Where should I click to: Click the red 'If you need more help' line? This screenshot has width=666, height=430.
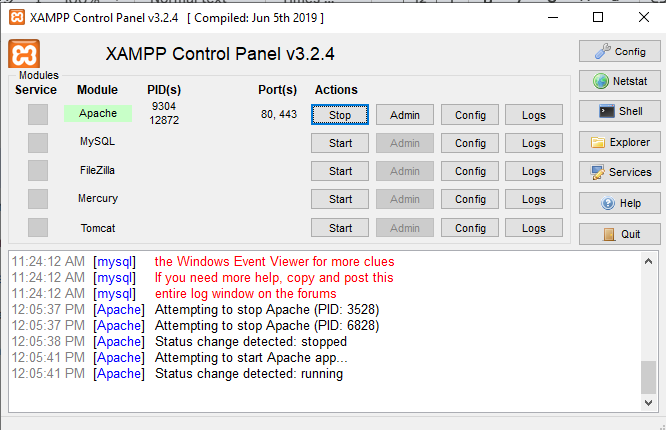click(x=274, y=277)
